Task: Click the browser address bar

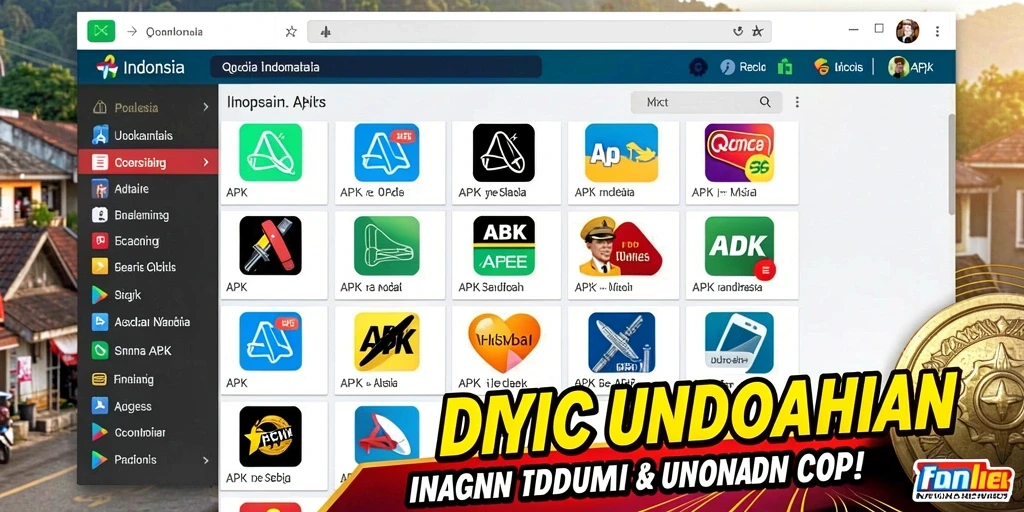Action: 539,31
